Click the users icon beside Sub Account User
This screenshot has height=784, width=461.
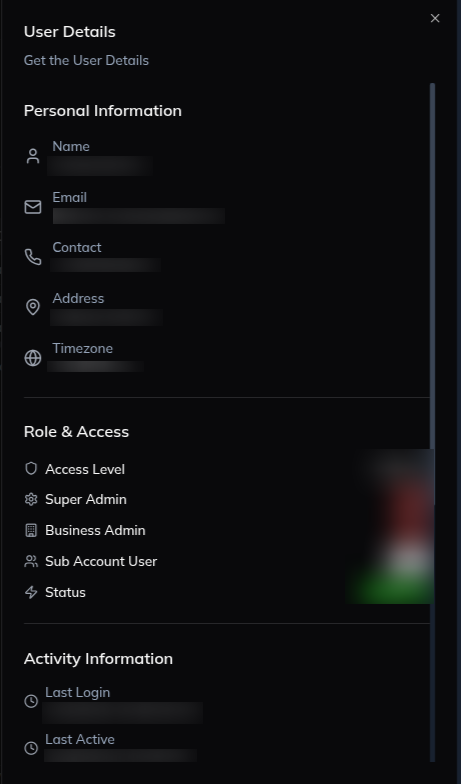[31, 561]
